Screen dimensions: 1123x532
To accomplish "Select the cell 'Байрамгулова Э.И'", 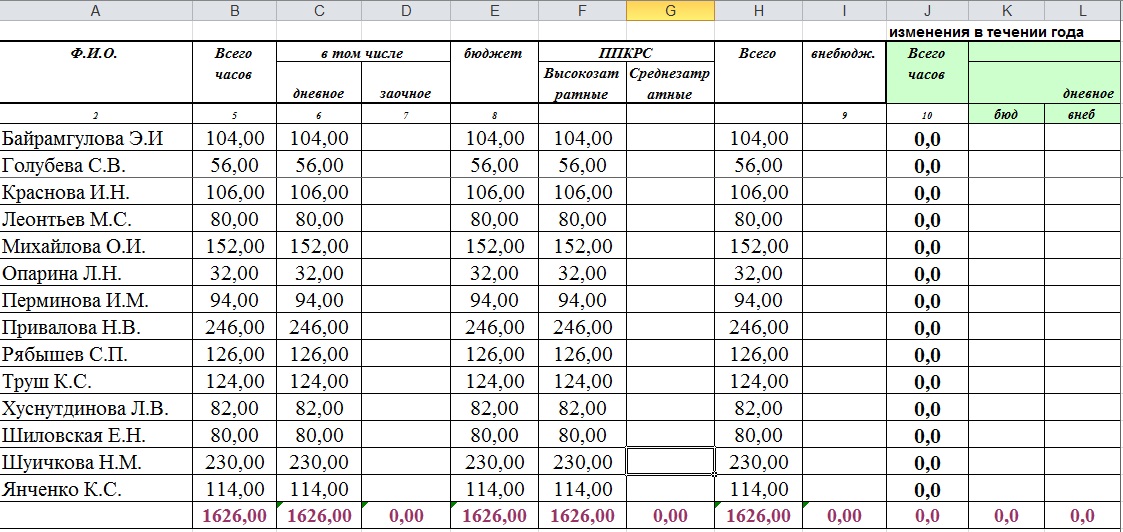I will [x=96, y=138].
